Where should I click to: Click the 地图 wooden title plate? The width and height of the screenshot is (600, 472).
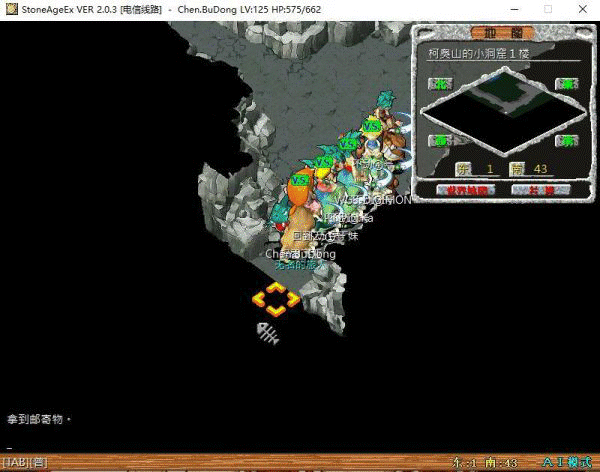tap(502, 34)
